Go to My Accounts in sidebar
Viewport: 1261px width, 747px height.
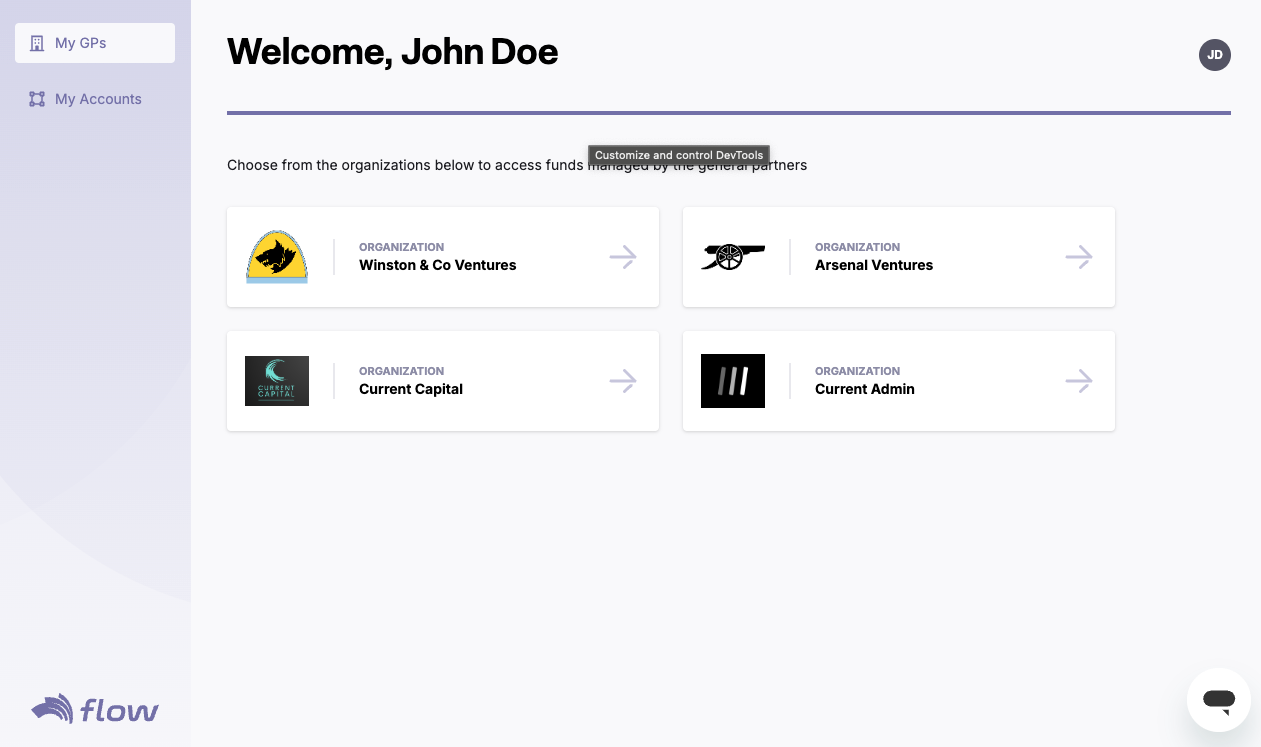(x=95, y=99)
